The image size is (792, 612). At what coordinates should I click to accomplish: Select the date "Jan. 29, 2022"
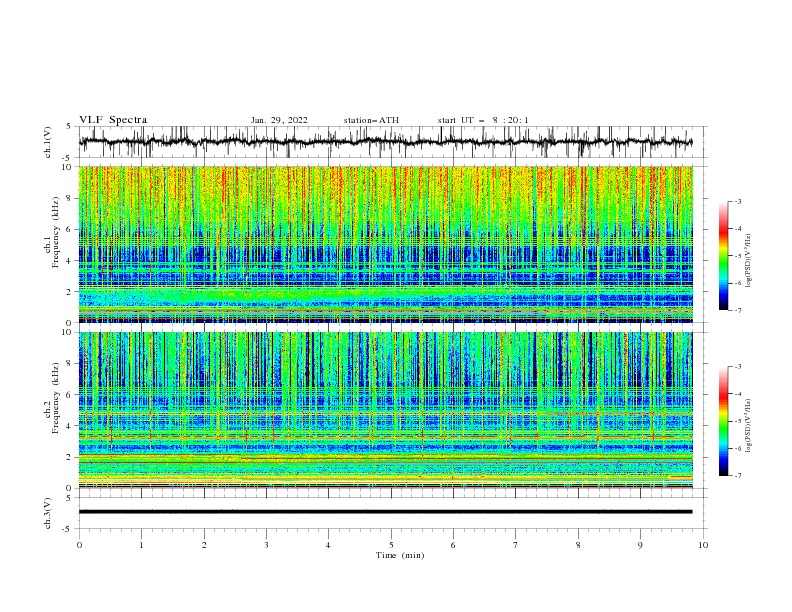[x=279, y=120]
